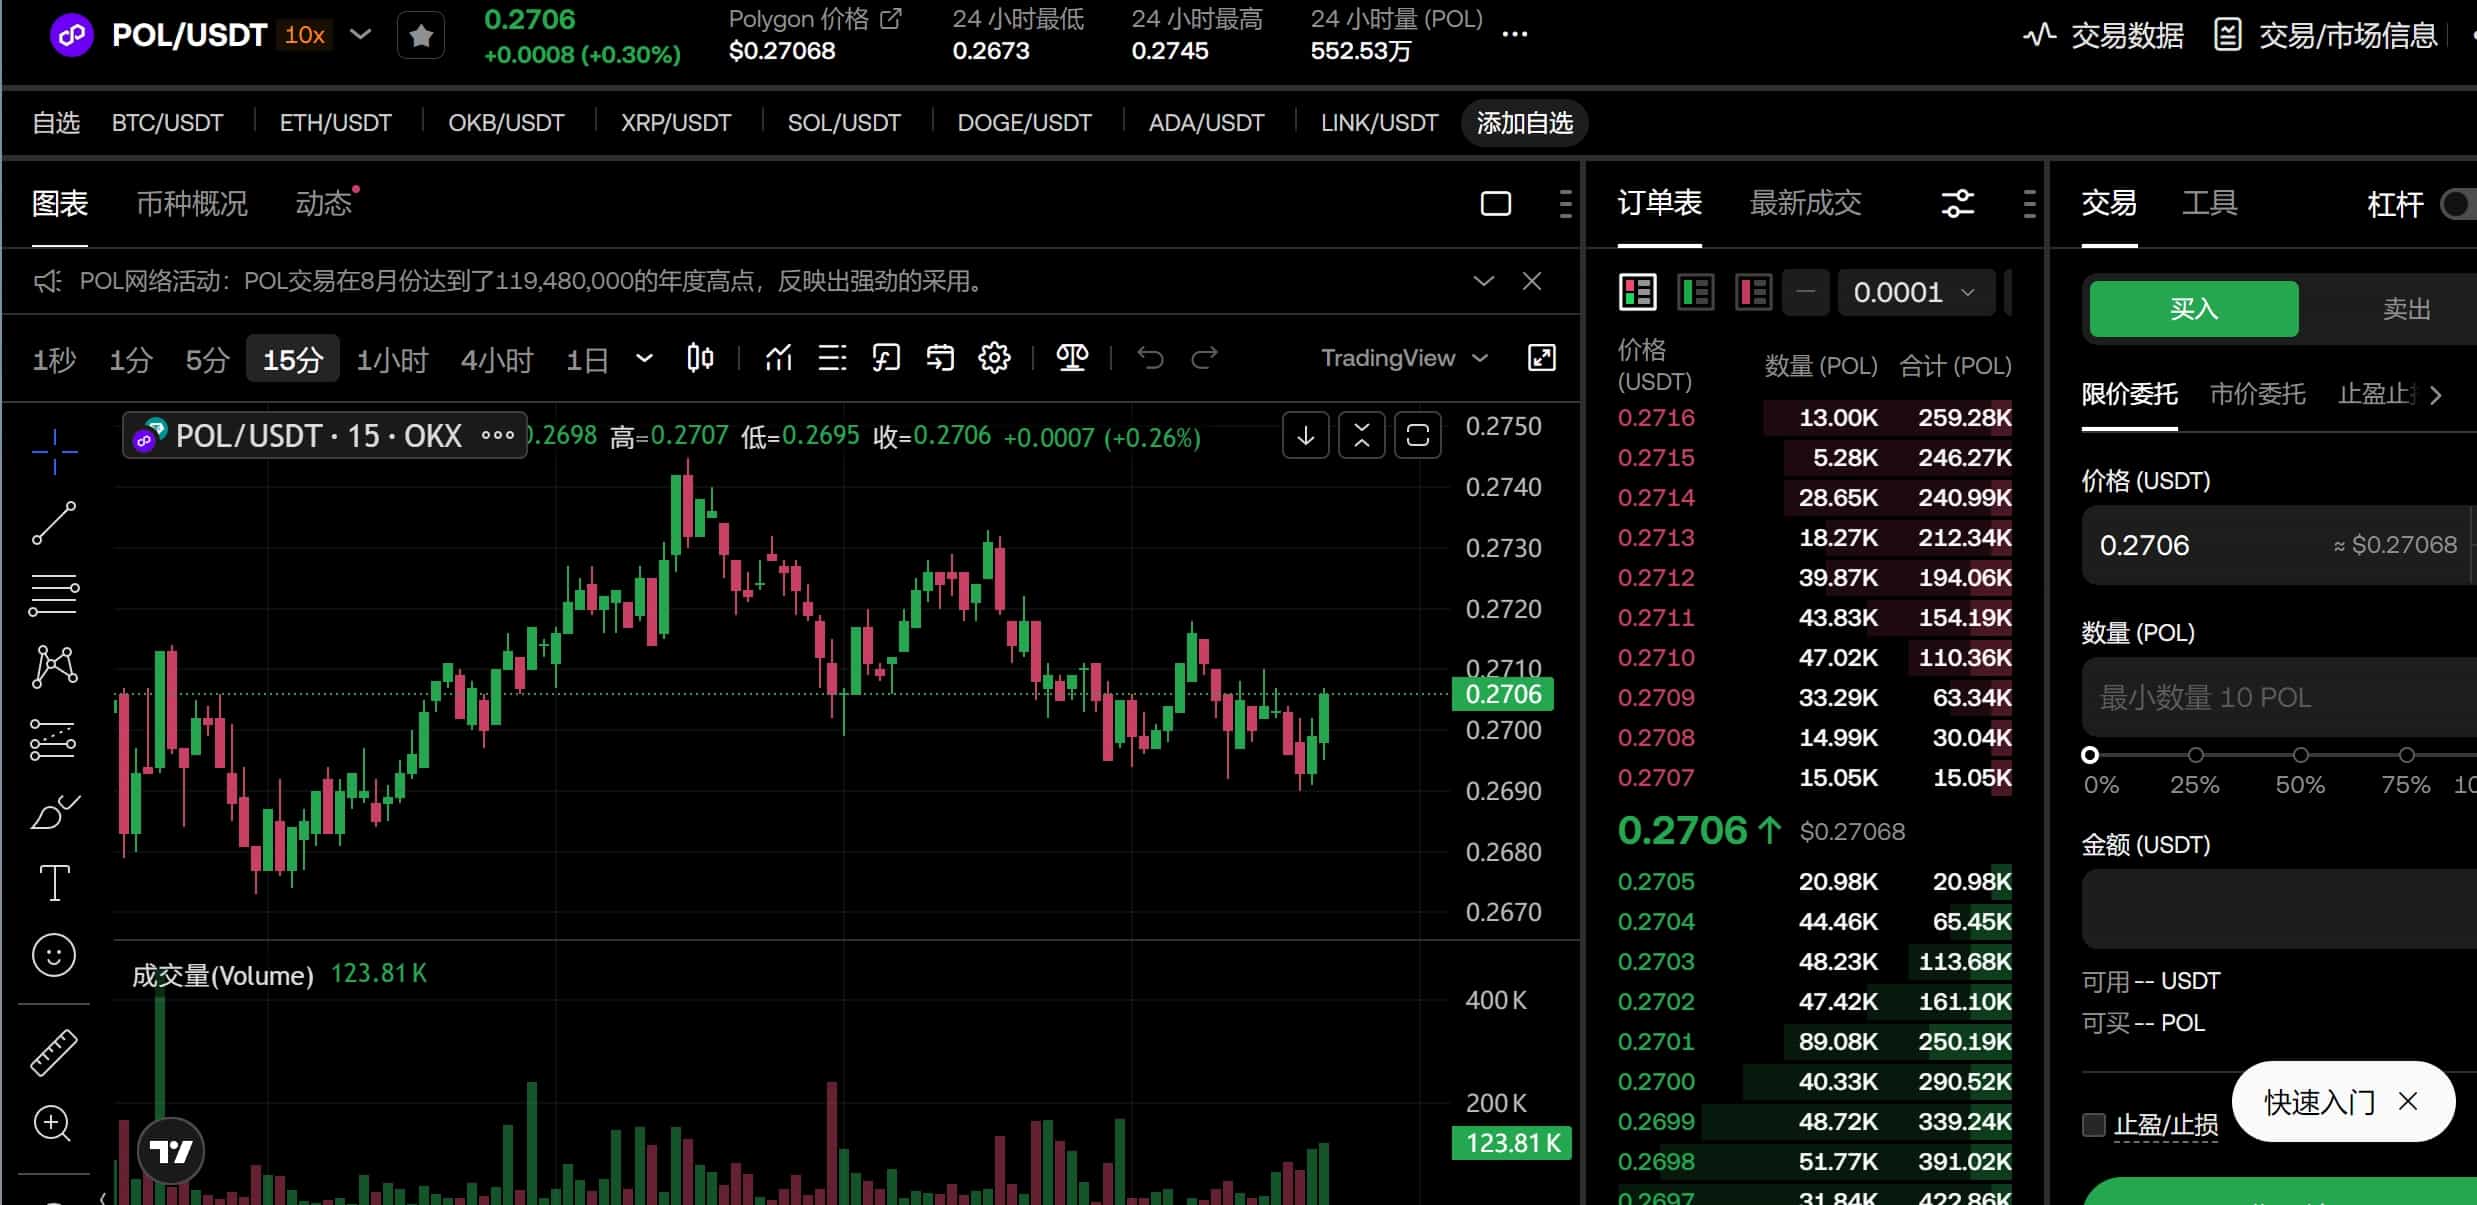Expand more timeframes dropdown after 1日
2477x1205 pixels.
[x=644, y=358]
